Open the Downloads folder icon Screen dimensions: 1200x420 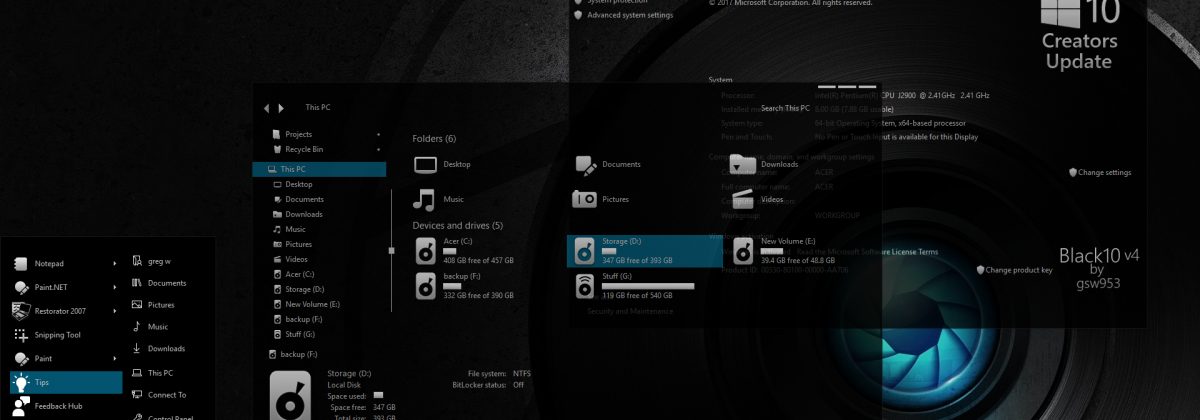(744, 164)
